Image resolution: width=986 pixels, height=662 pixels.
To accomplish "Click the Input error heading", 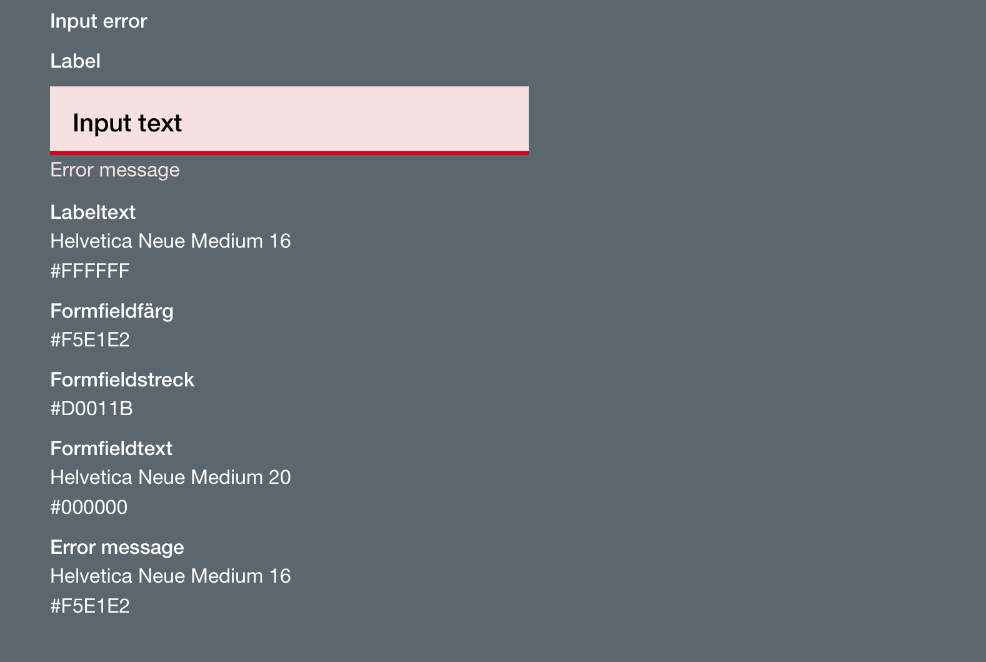I will tap(99, 21).
